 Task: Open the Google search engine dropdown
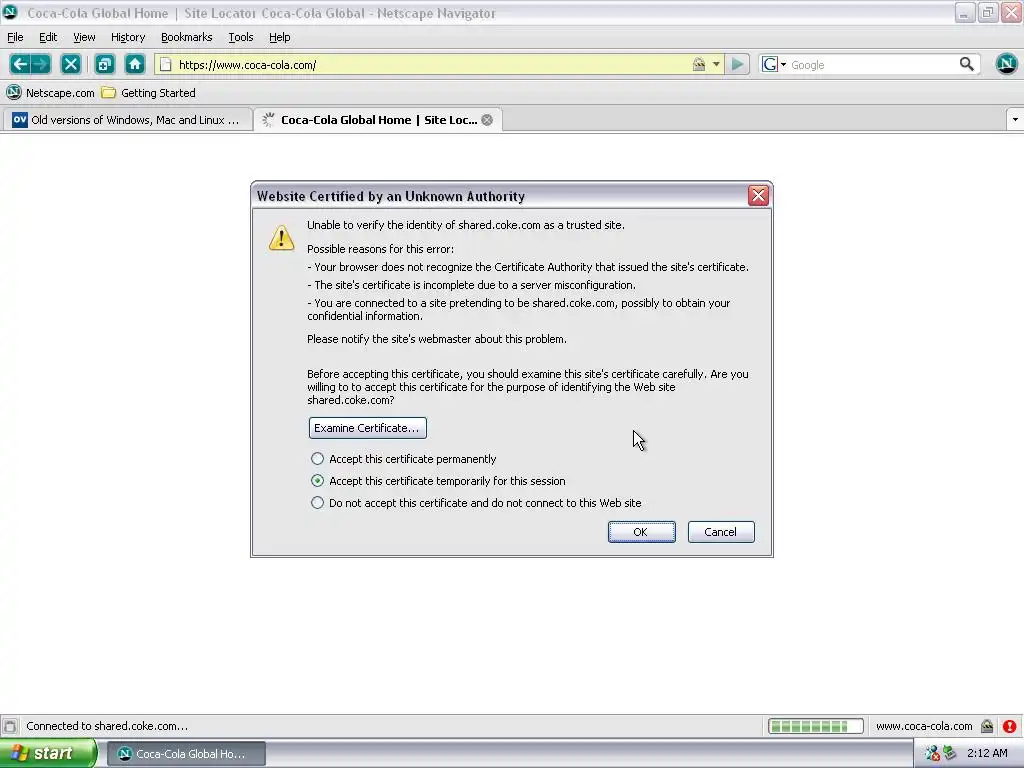[774, 64]
